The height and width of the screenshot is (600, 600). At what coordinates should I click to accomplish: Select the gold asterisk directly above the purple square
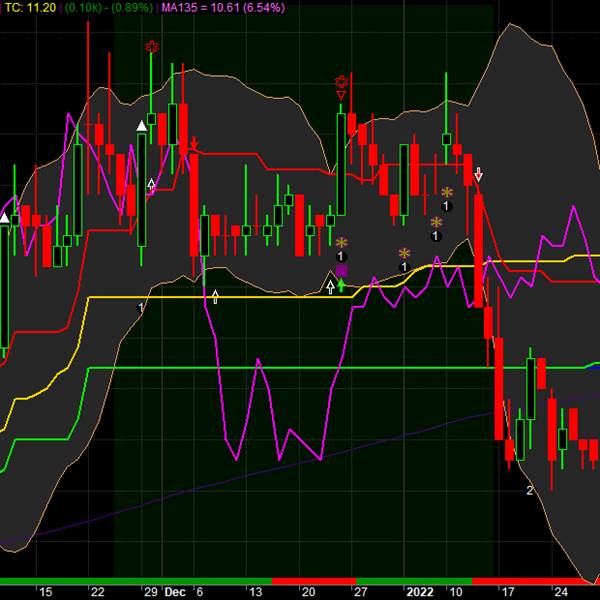pyautogui.click(x=341, y=243)
